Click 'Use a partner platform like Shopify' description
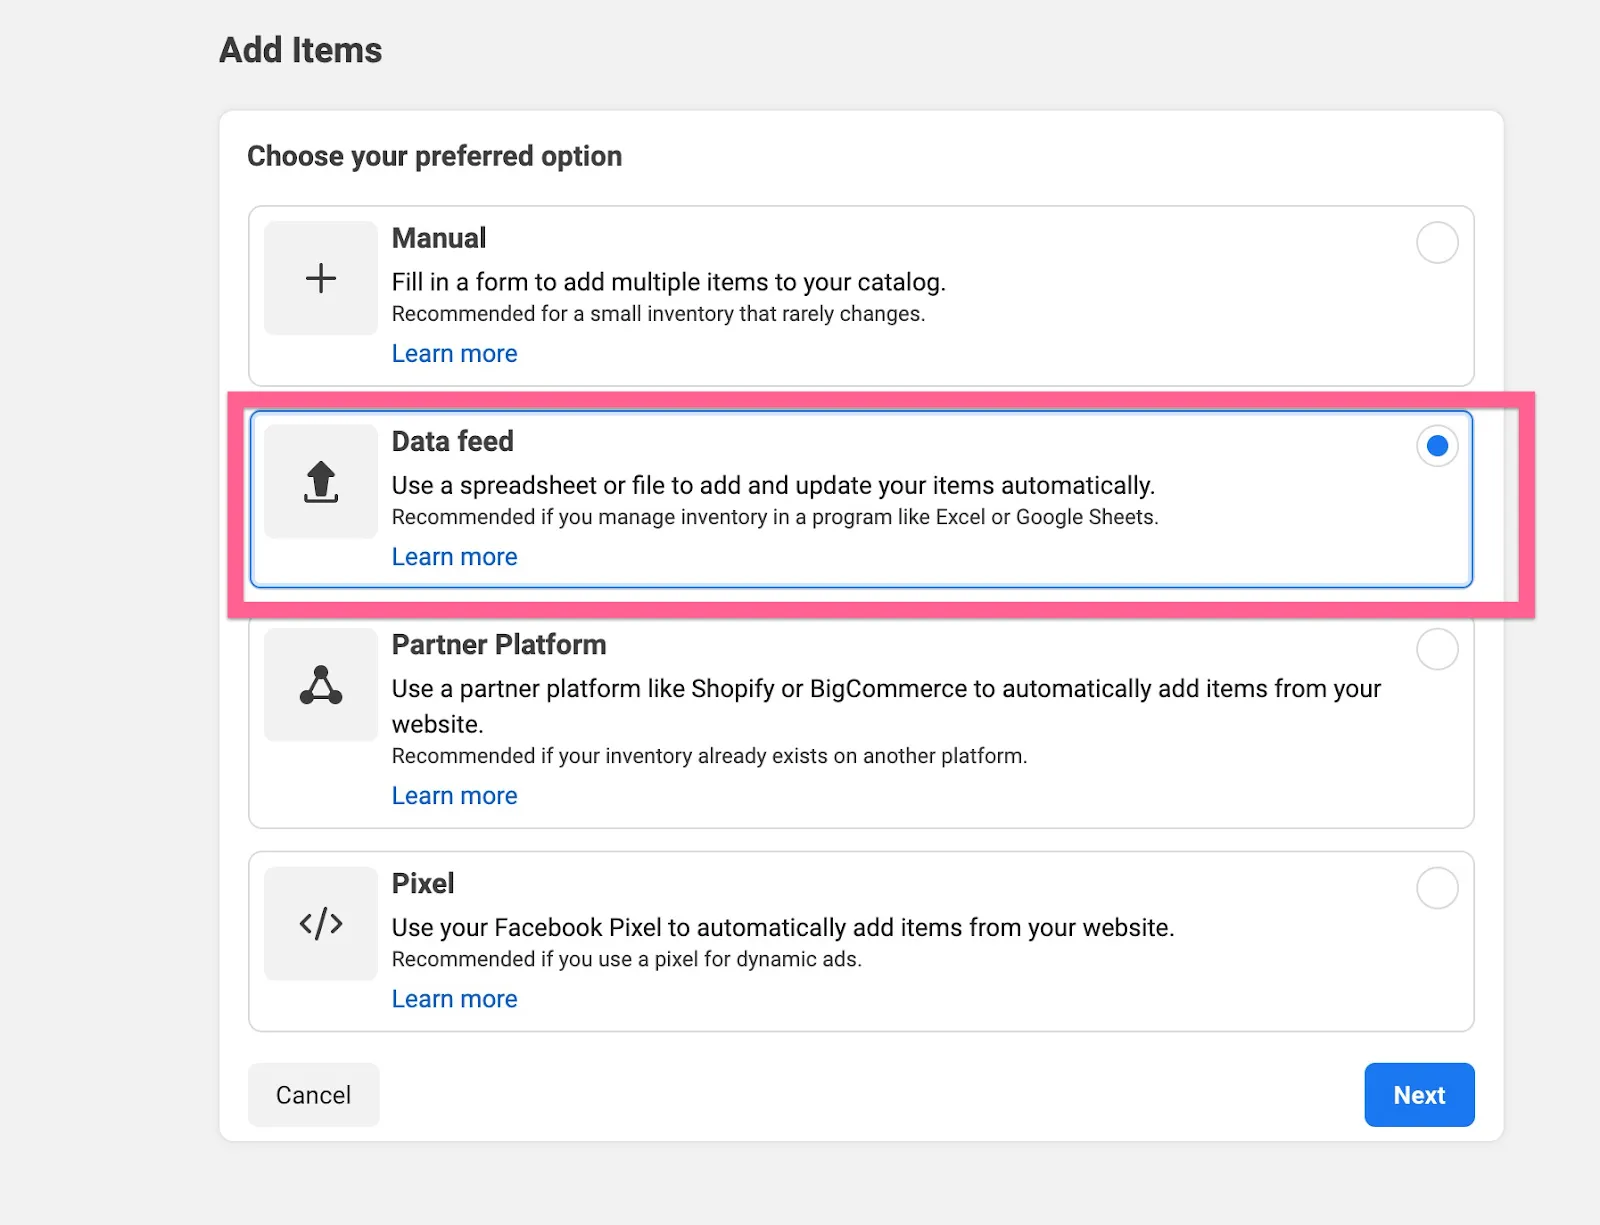This screenshot has width=1600, height=1225. [x=886, y=706]
